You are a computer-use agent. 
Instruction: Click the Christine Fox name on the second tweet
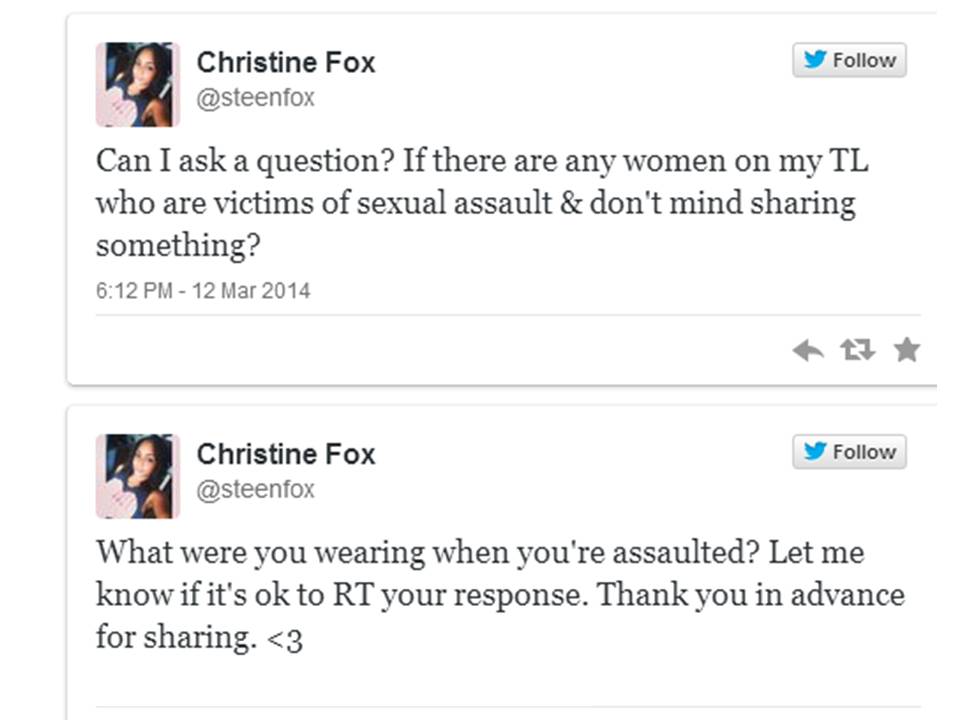pyautogui.click(x=286, y=454)
